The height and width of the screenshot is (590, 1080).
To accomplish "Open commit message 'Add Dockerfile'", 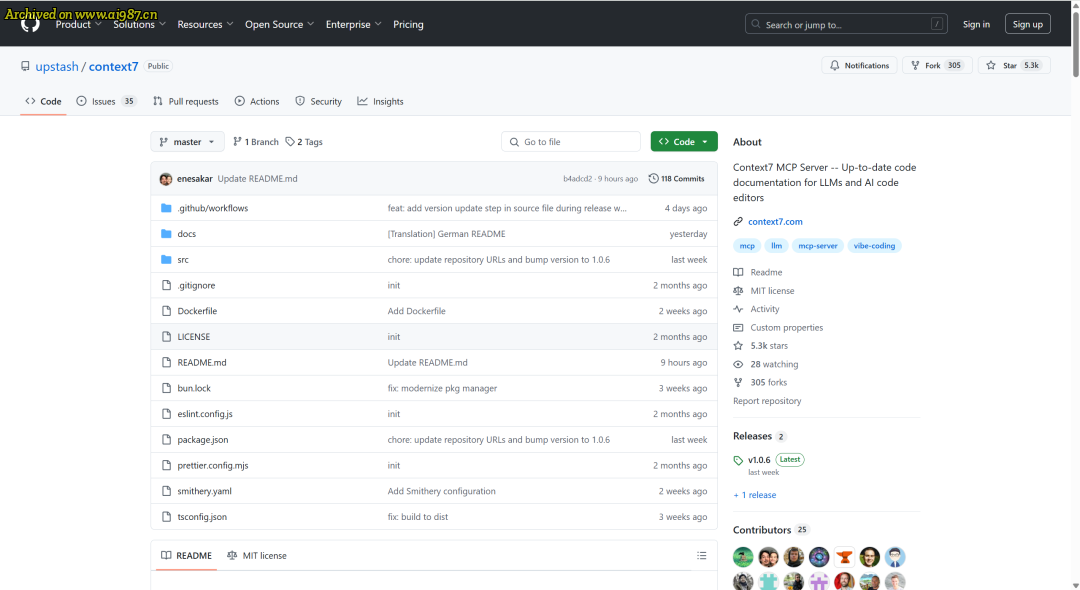I will (417, 311).
